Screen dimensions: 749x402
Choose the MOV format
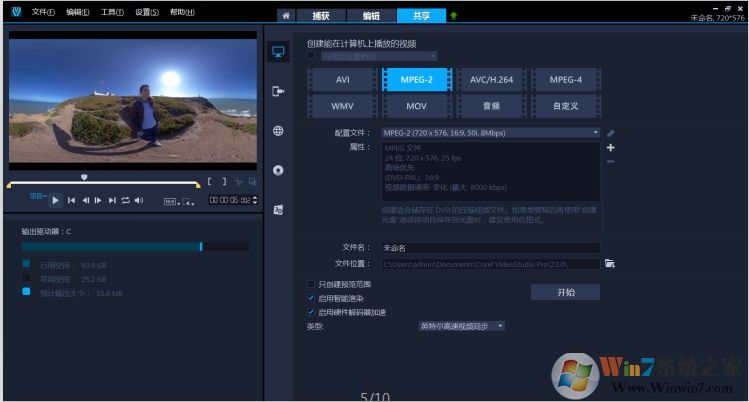(417, 106)
